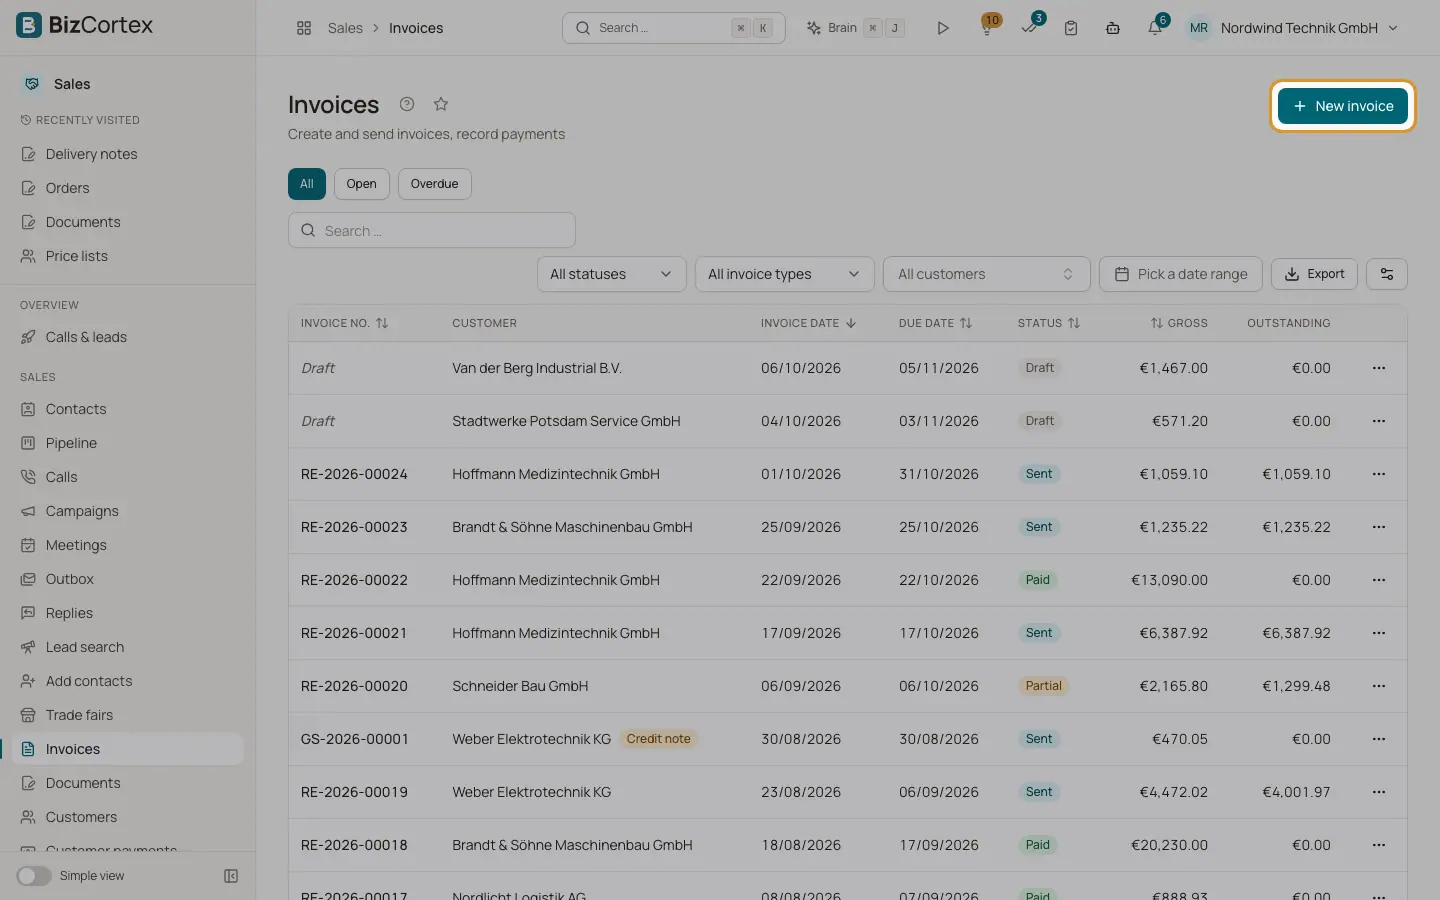The height and width of the screenshot is (900, 1440).
Task: Sort by Gross column
Action: coord(1179,323)
